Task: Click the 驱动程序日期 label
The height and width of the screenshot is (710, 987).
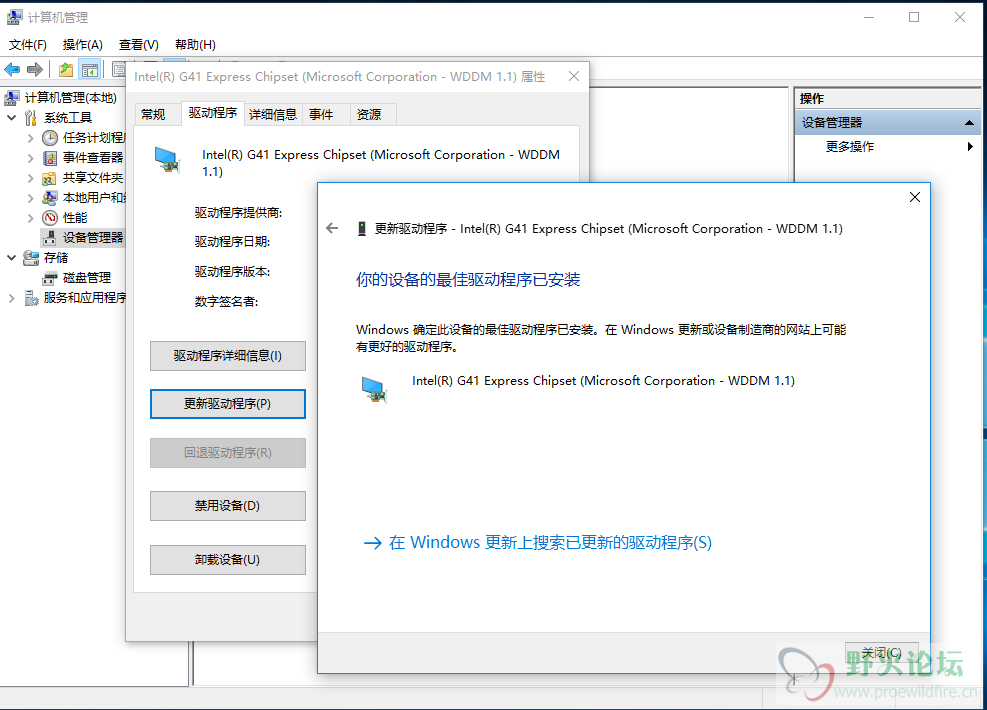Action: click(x=232, y=242)
